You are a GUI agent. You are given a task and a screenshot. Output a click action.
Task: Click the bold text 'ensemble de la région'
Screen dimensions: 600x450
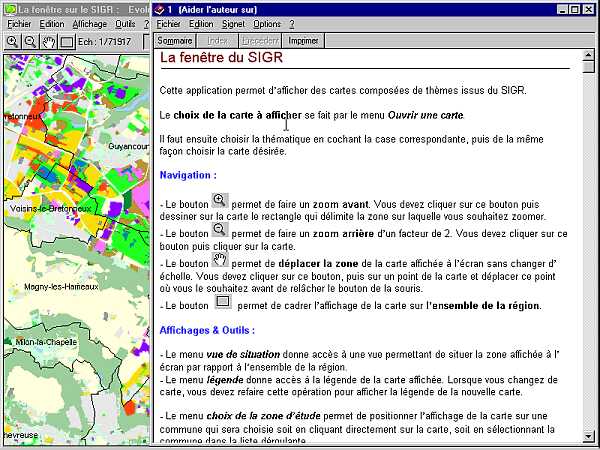pos(486,306)
